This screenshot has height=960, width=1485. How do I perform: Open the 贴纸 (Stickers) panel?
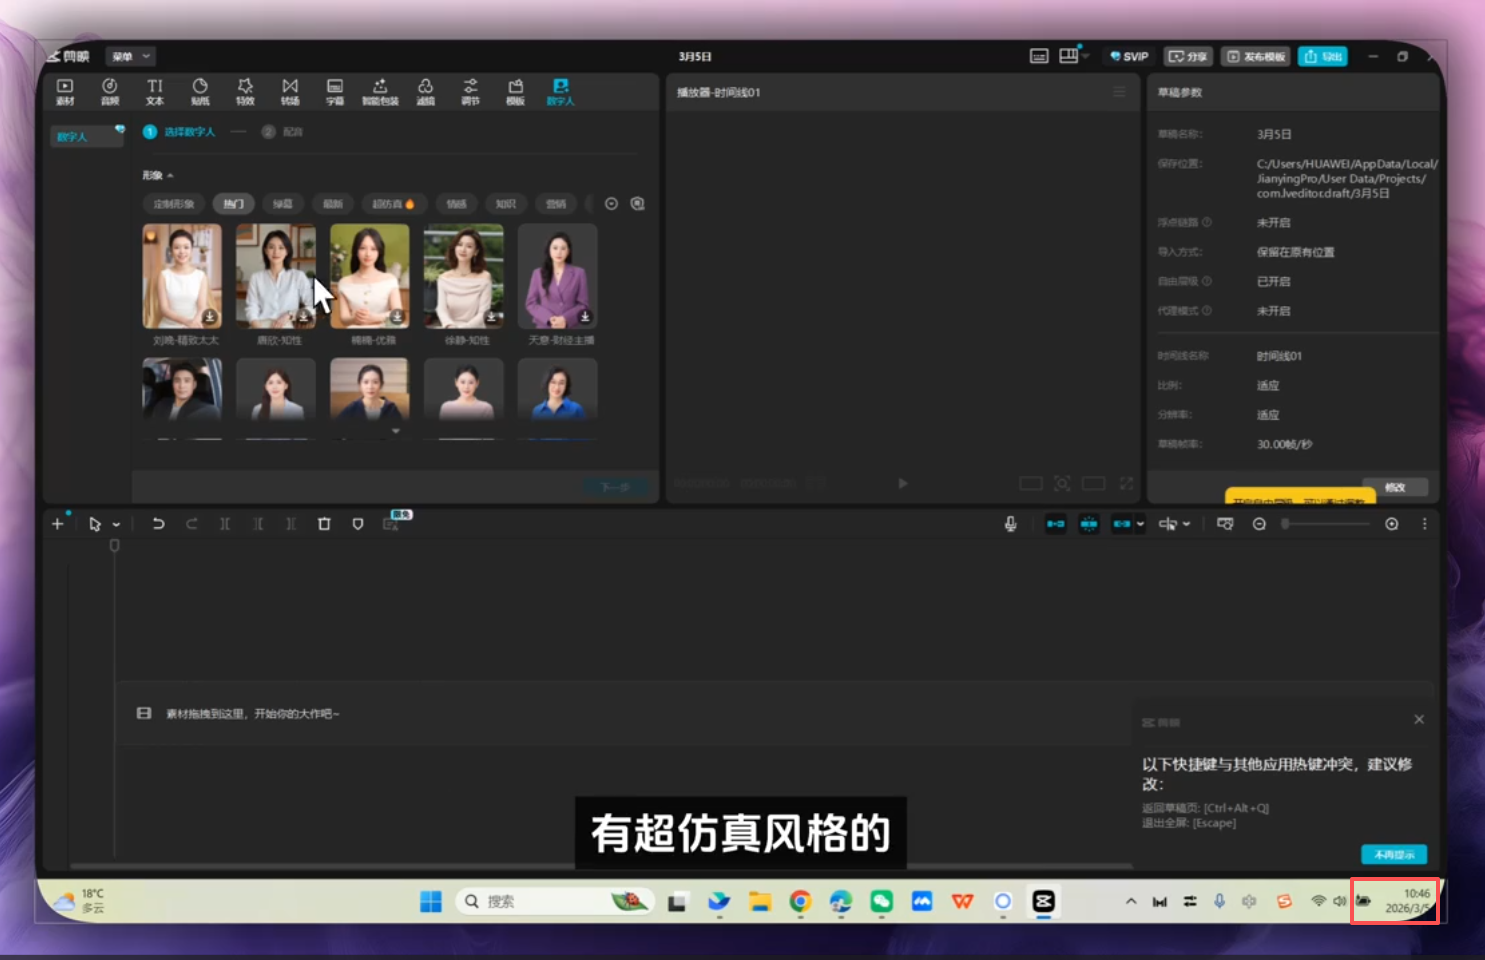coord(200,91)
